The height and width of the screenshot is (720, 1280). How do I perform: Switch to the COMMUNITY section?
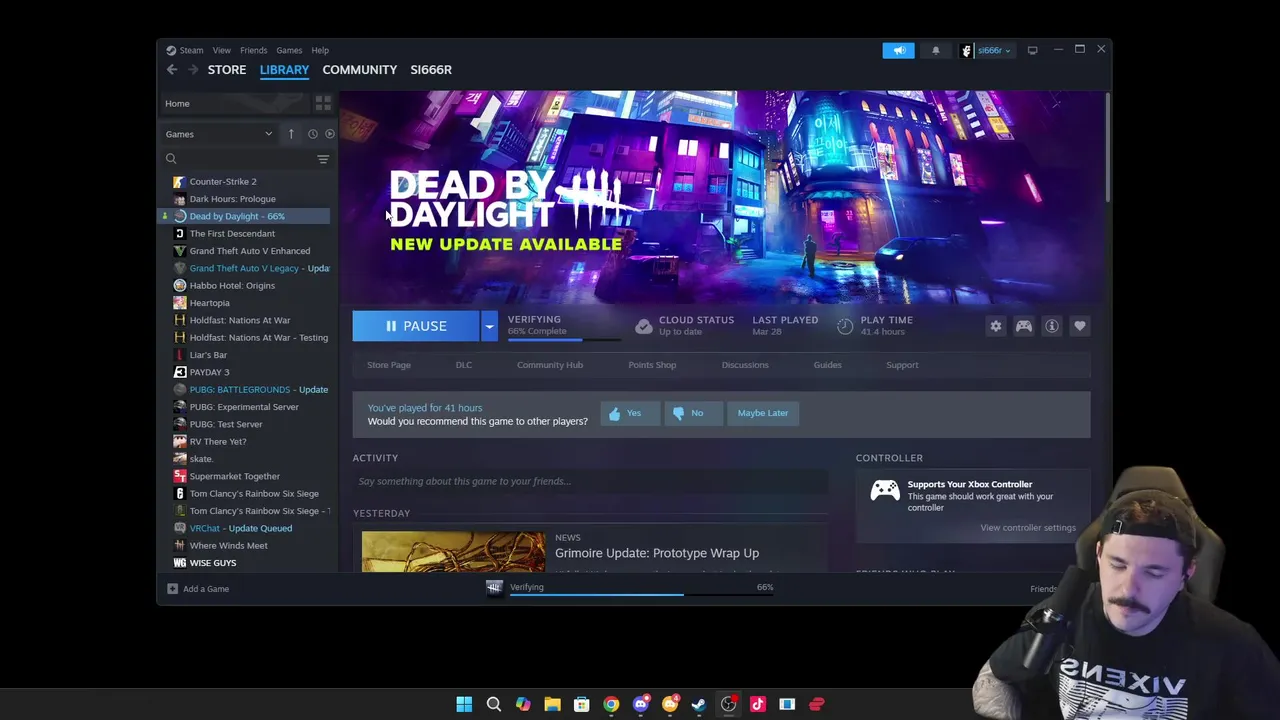(x=360, y=69)
